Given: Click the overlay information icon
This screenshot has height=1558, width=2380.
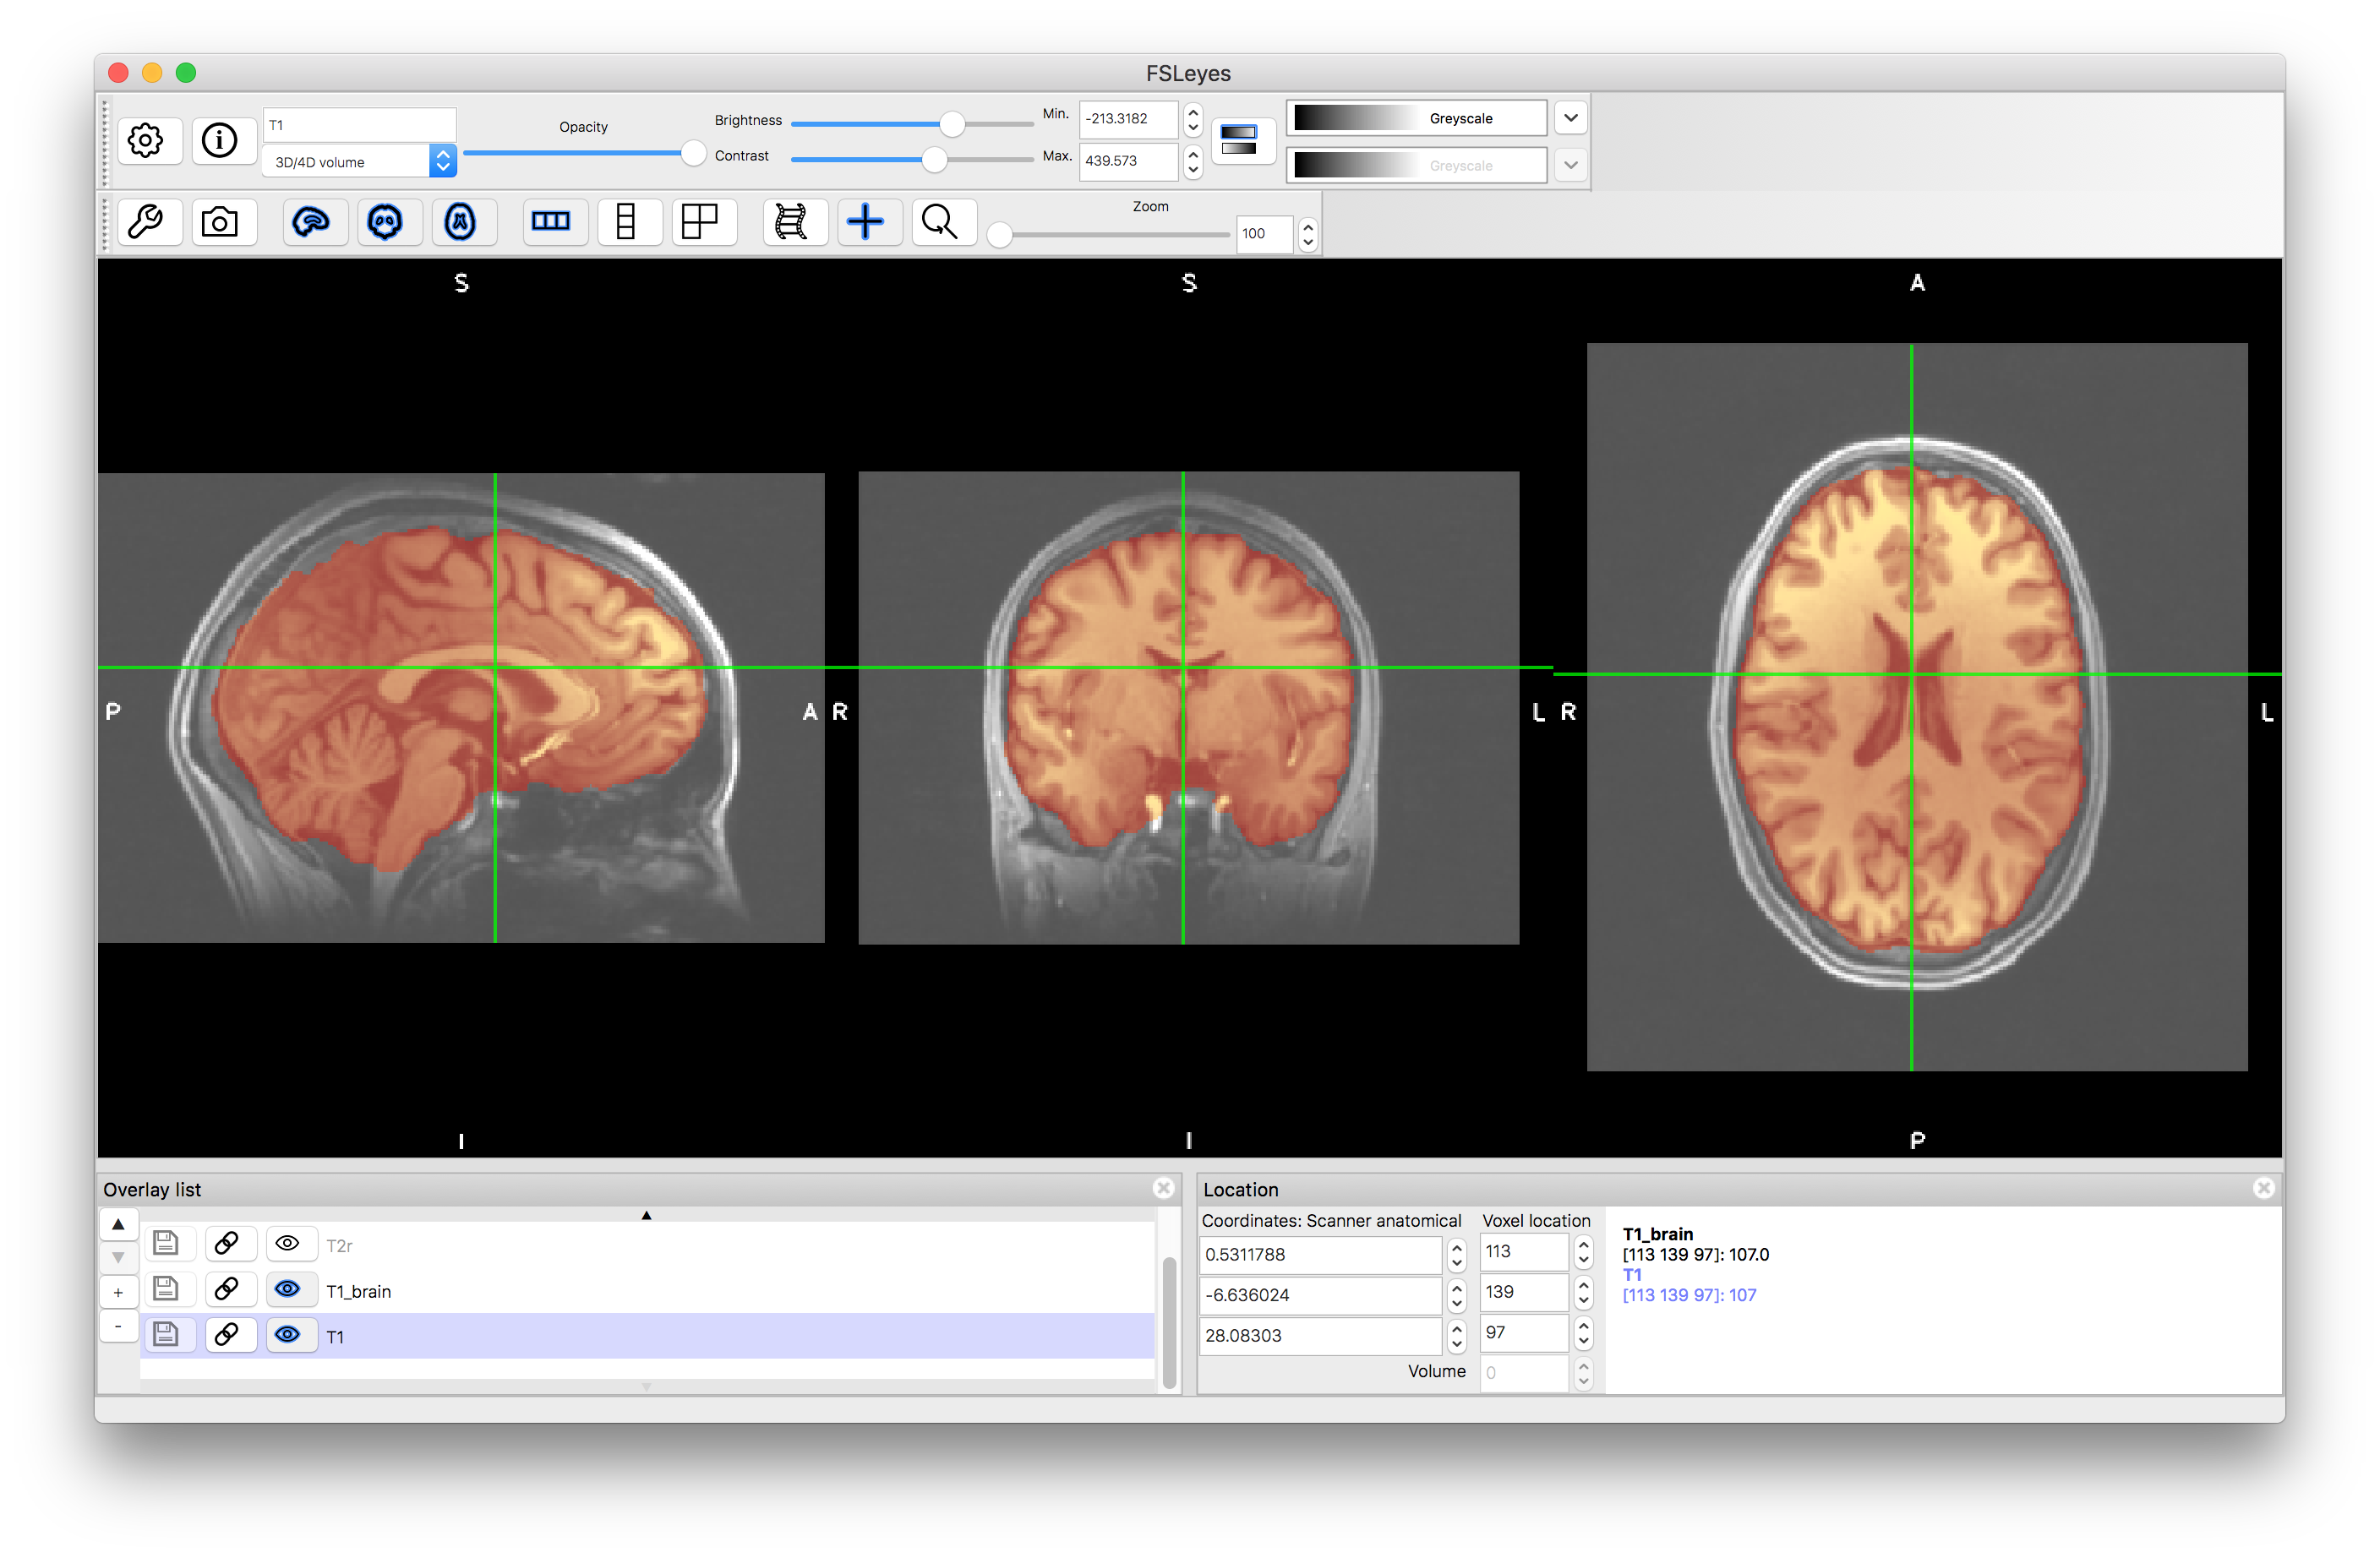Looking at the screenshot, I should tap(220, 141).
